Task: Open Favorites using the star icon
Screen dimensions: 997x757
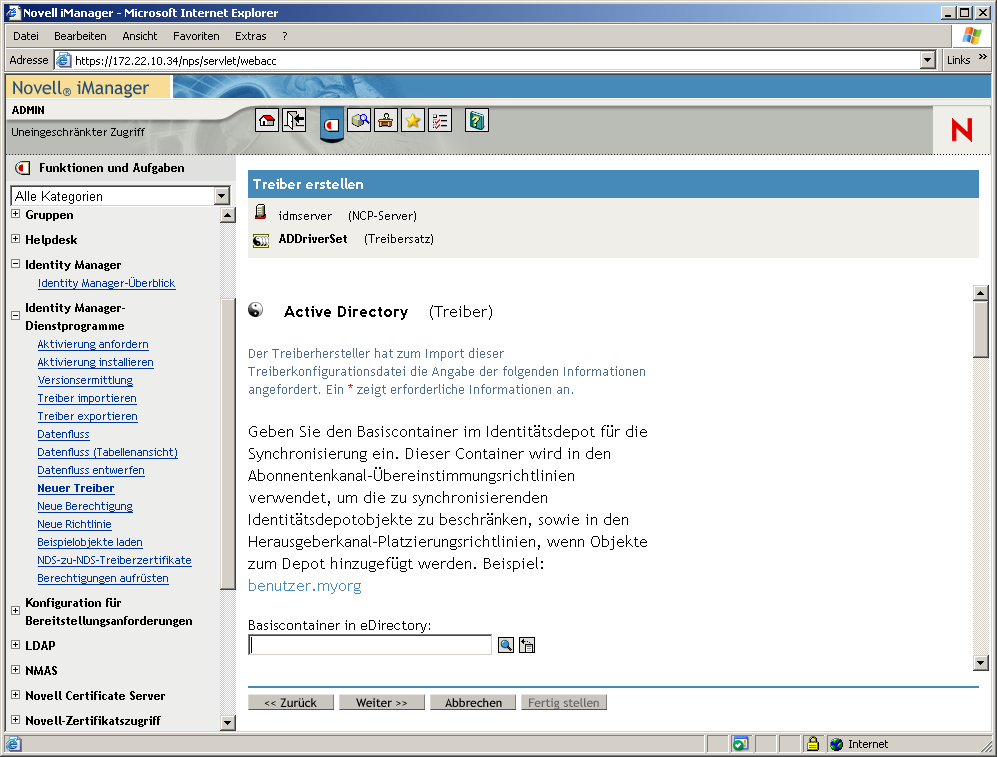Action: [x=412, y=119]
